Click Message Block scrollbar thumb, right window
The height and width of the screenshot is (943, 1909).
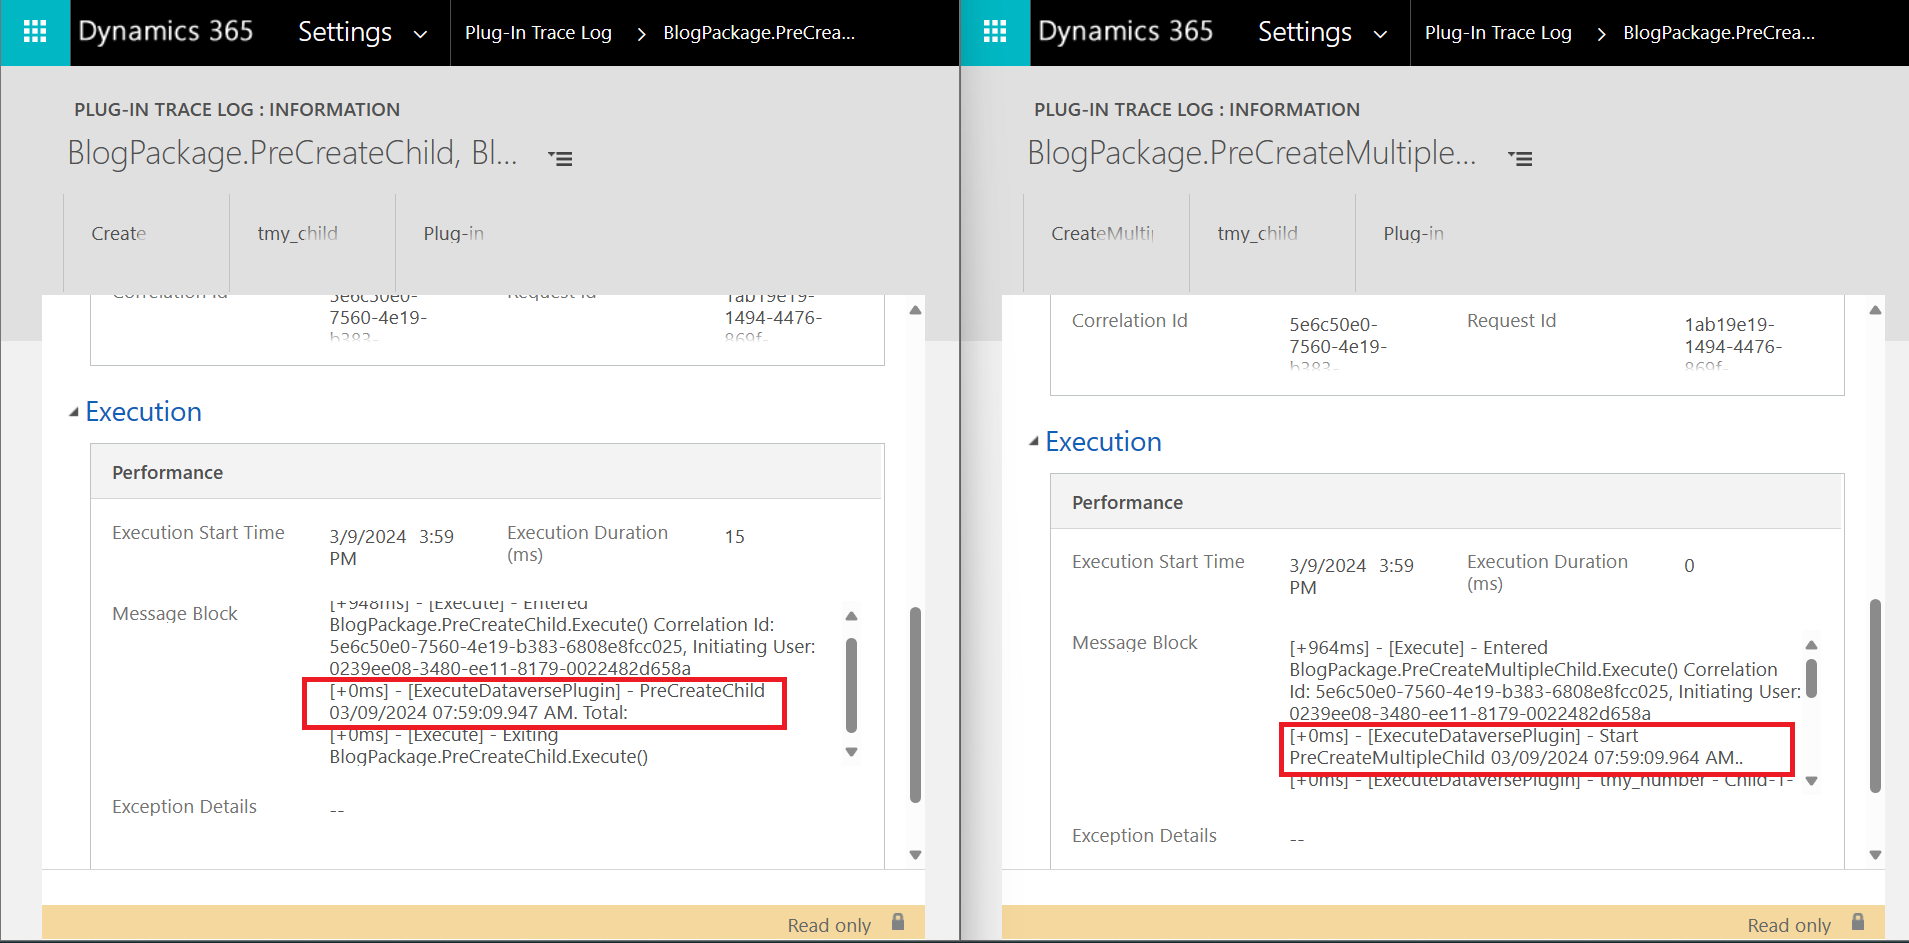click(x=1811, y=678)
